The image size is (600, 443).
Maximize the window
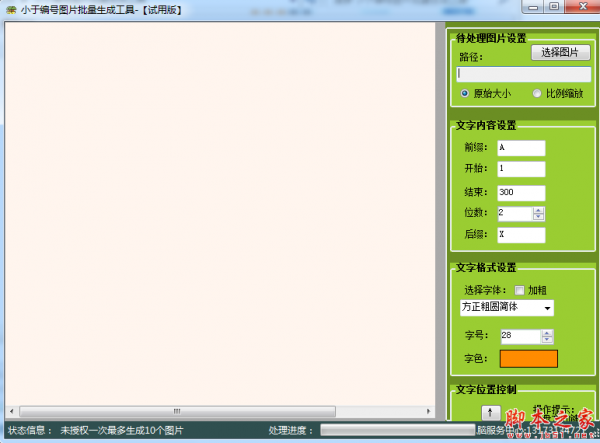click(554, 7)
